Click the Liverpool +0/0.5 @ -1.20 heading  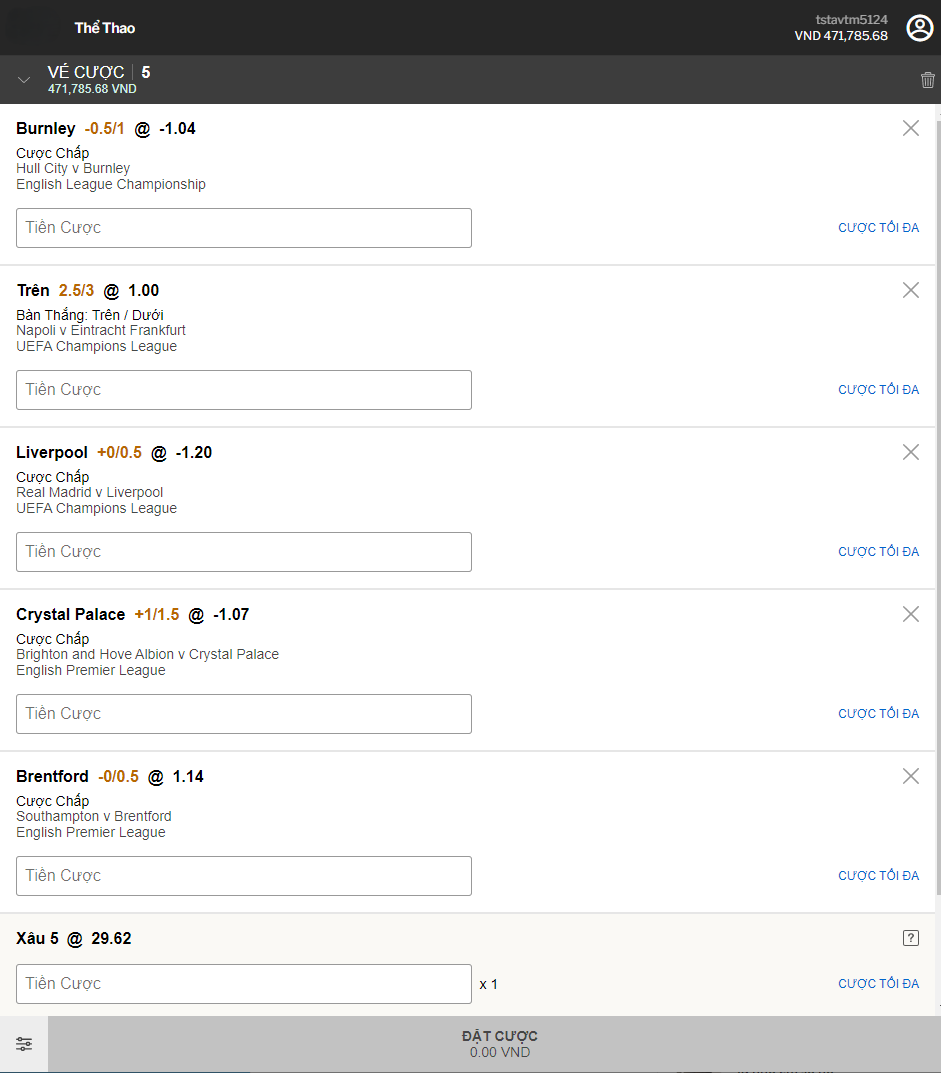pyautogui.click(x=114, y=452)
